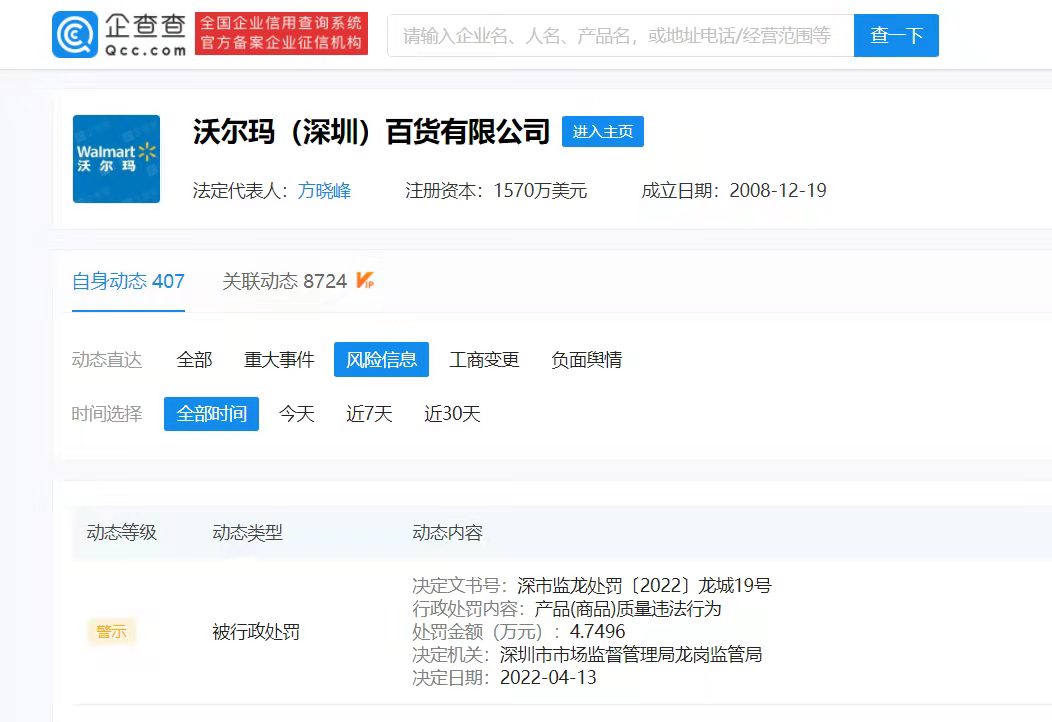Click document number 深市监龙处罚〔2022〕龙城19号

(644, 586)
